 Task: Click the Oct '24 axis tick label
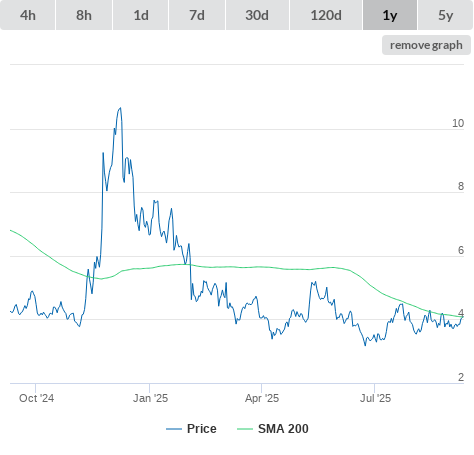point(36,398)
